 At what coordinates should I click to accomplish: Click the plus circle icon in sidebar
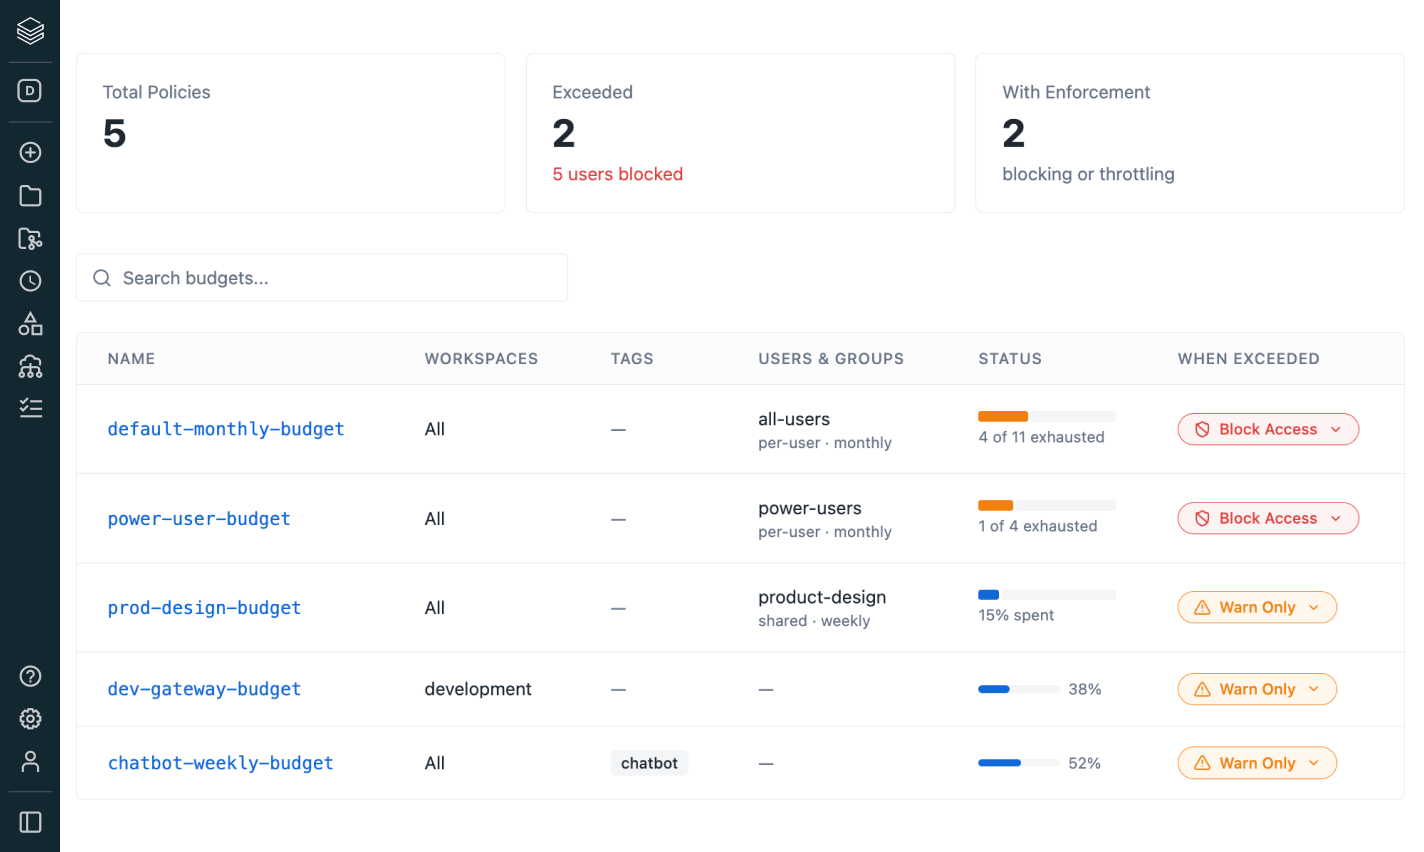30,152
